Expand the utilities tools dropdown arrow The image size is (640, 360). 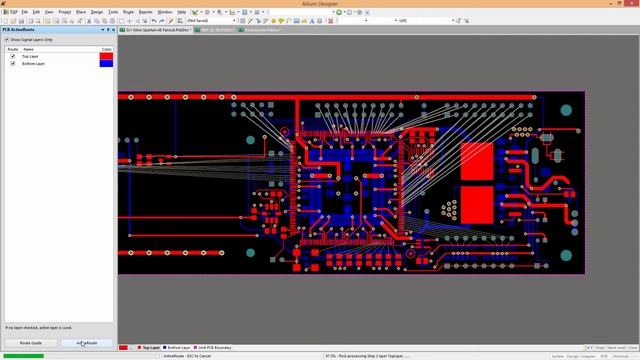201,12
